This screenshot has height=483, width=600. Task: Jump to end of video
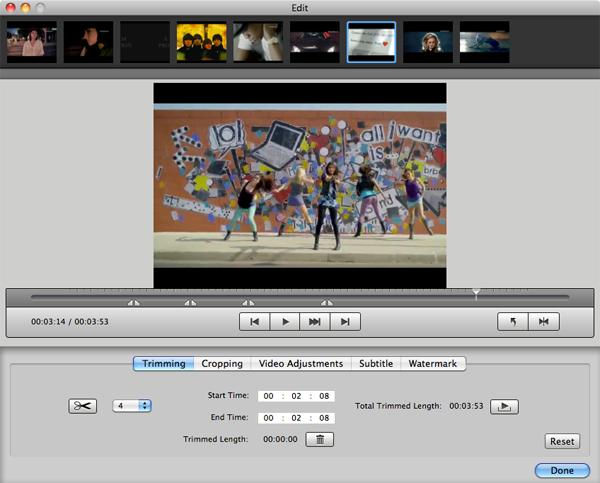[x=345, y=321]
